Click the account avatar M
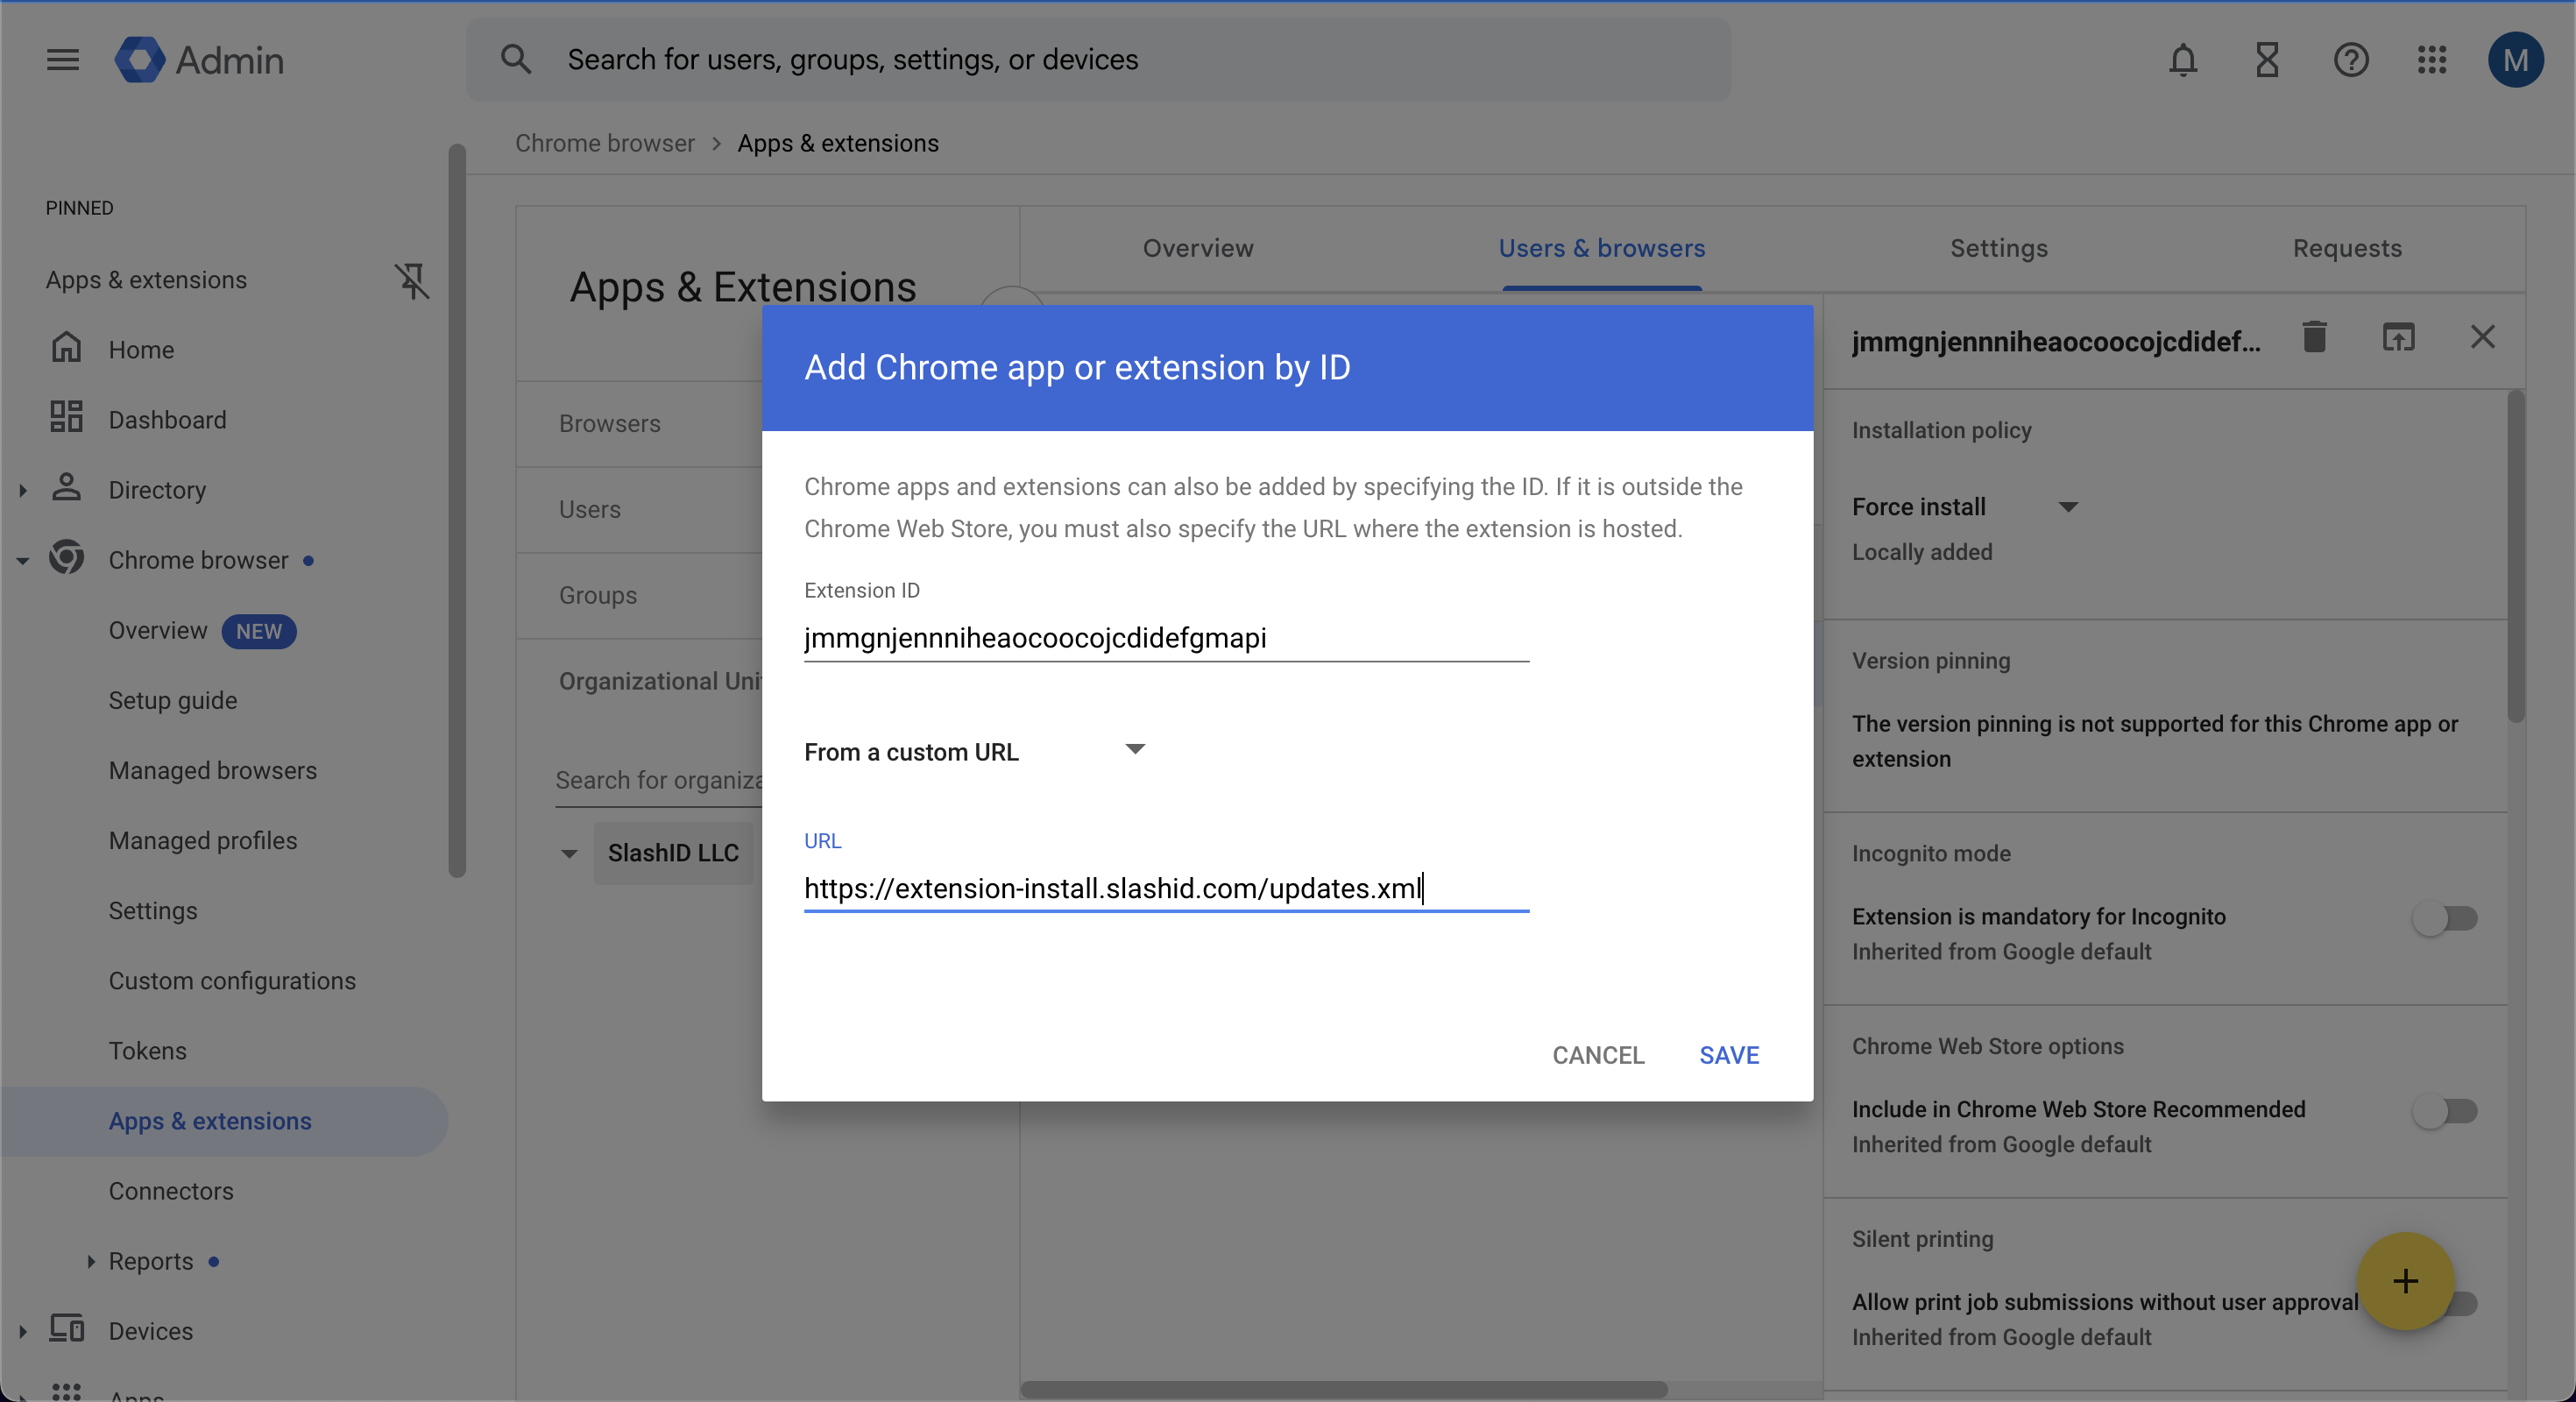This screenshot has width=2576, height=1402. 2516,60
